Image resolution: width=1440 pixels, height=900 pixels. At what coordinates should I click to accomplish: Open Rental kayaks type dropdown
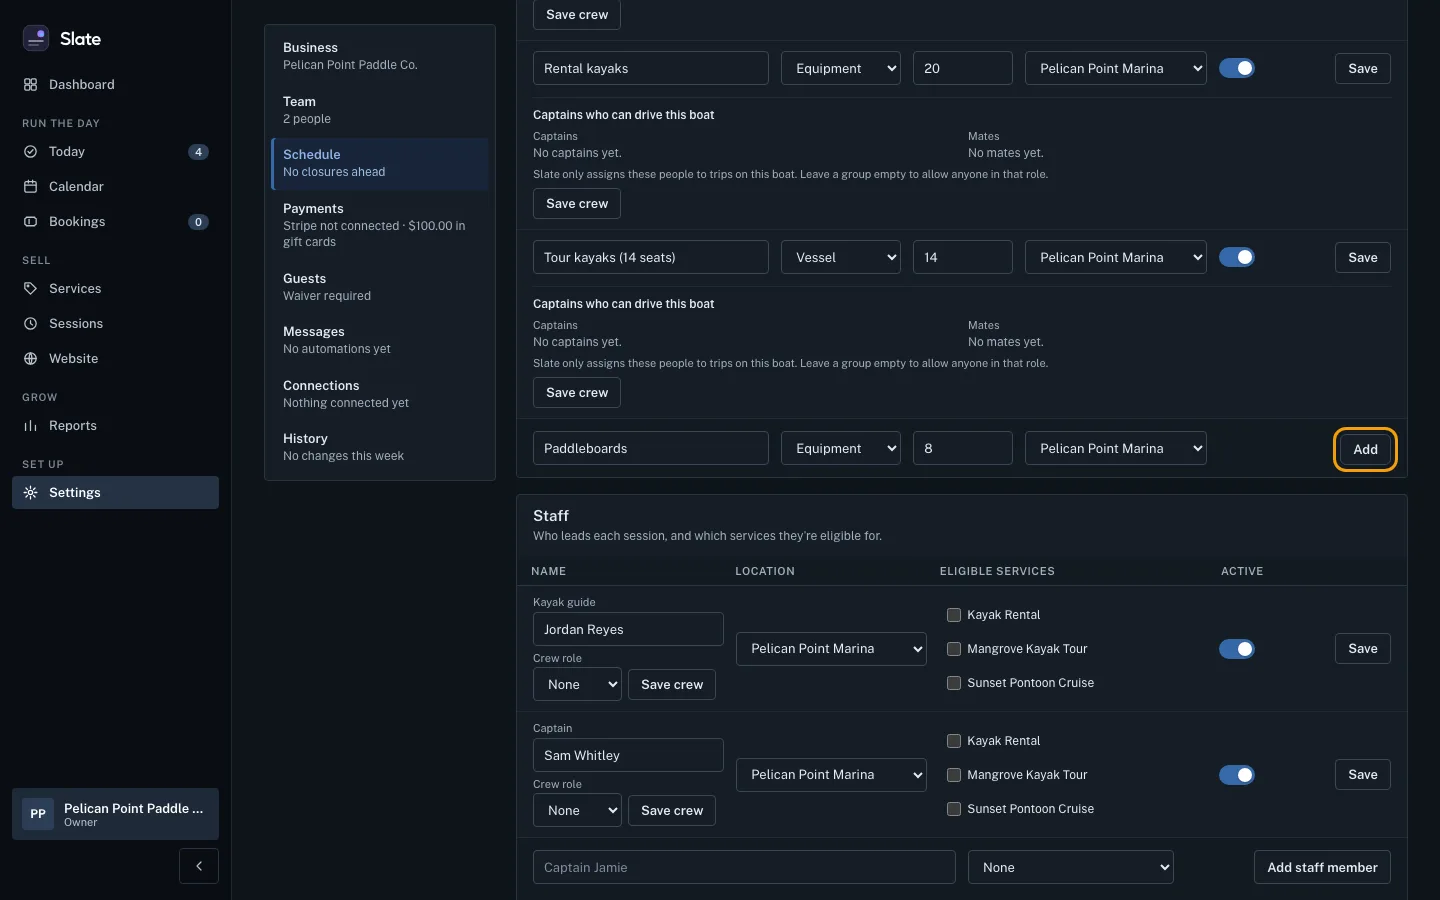click(x=841, y=68)
